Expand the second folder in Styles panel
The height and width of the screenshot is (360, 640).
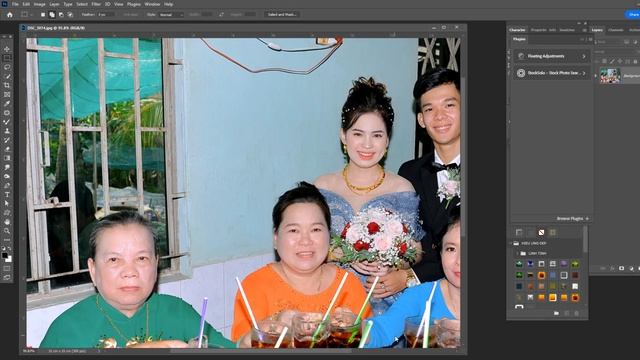pos(517,253)
